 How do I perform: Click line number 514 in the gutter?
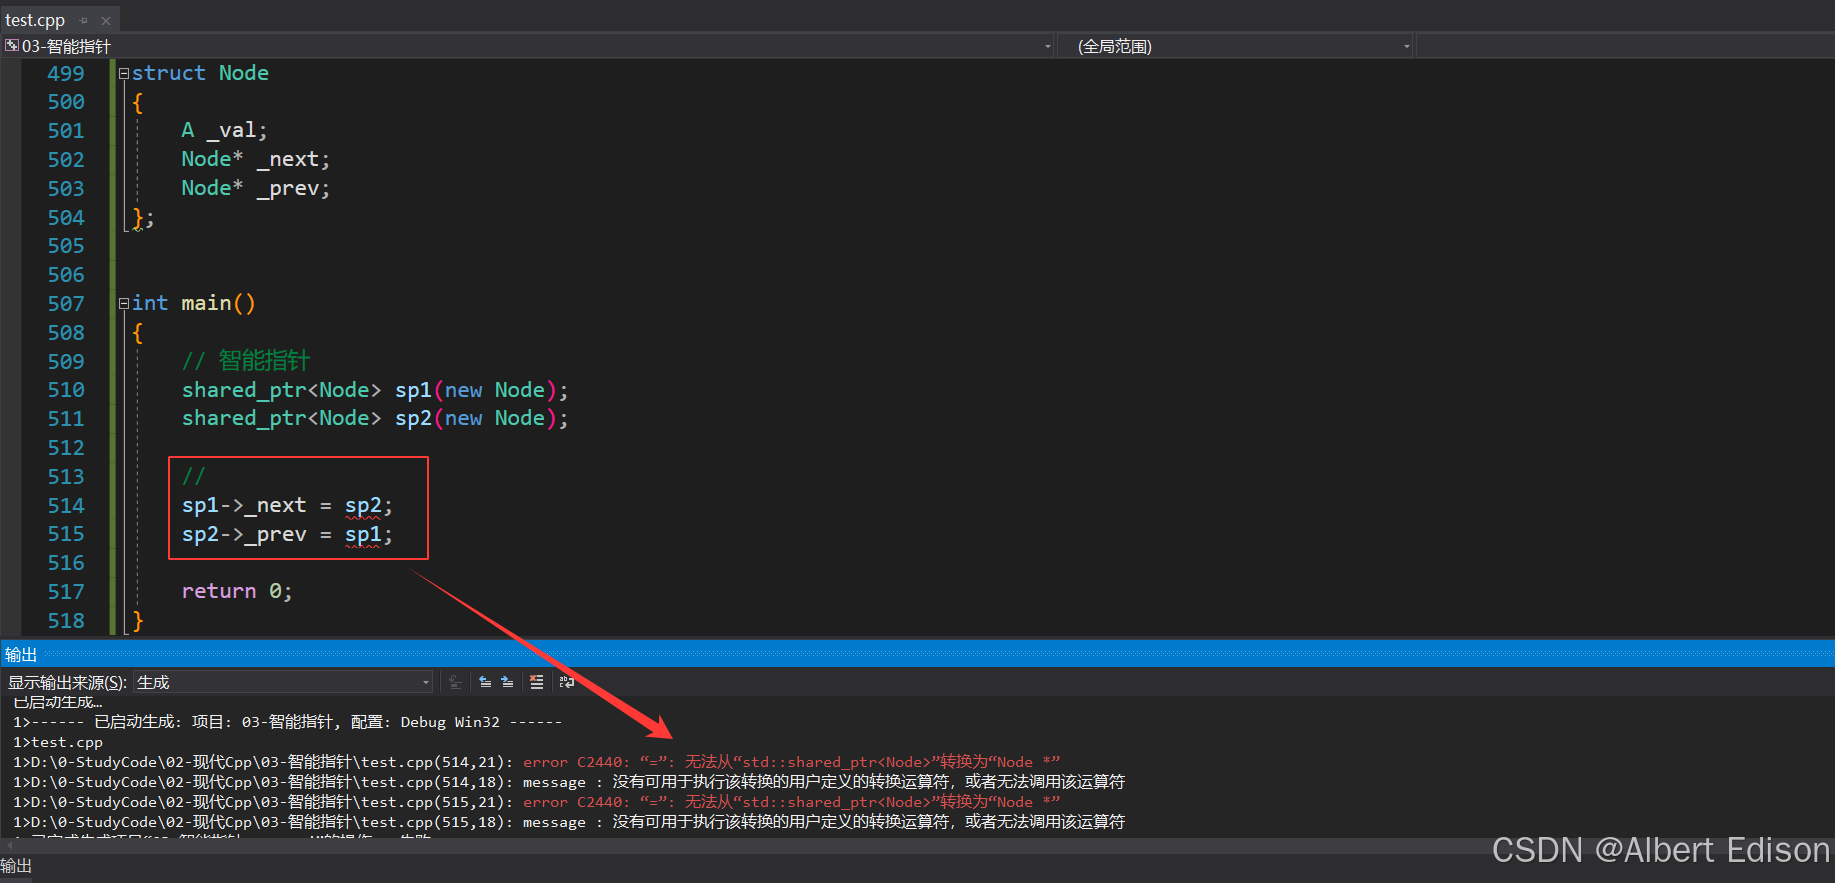click(66, 505)
